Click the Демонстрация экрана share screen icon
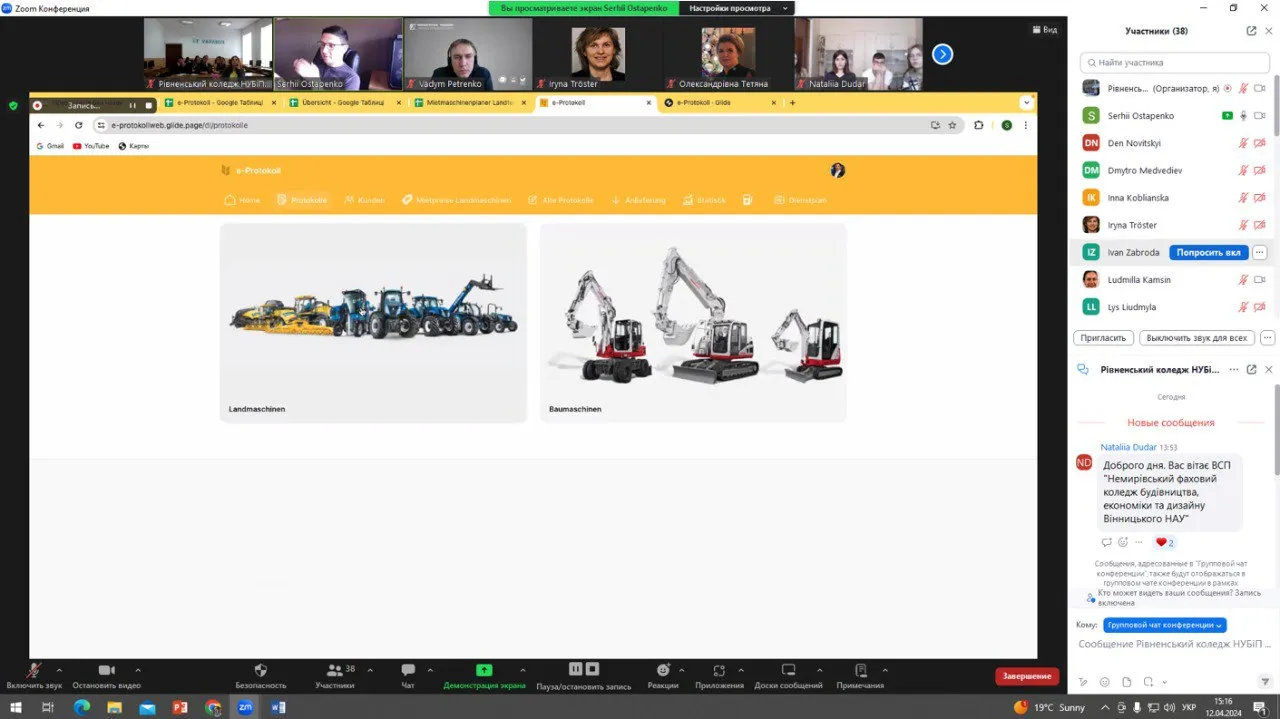The width and height of the screenshot is (1280, 719). (x=484, y=670)
